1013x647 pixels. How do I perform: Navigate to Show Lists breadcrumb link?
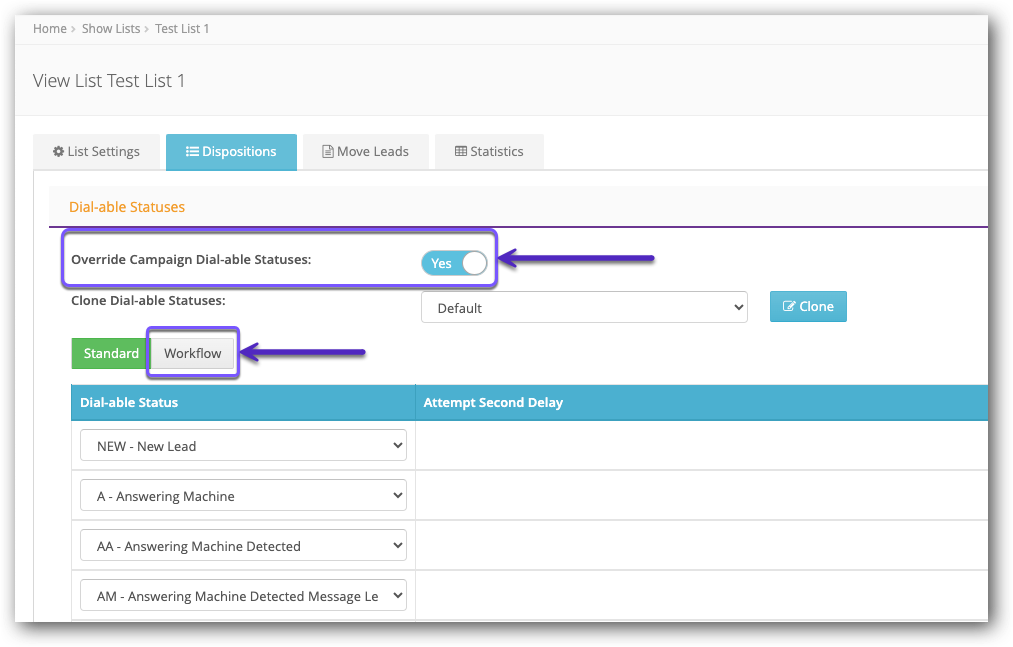click(111, 29)
